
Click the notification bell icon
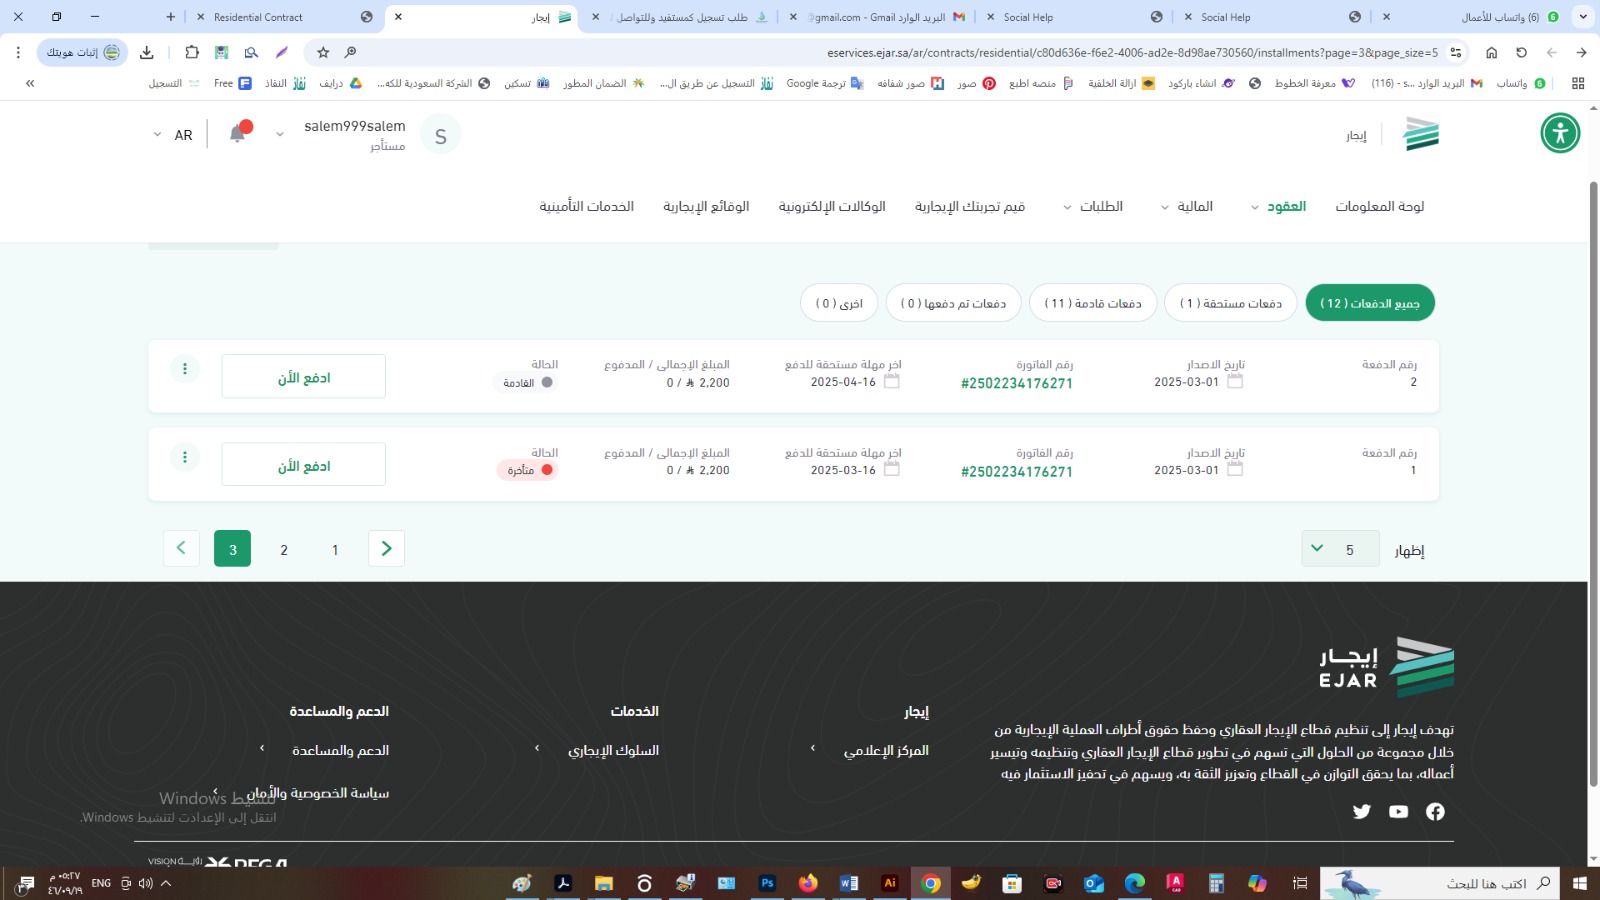(238, 134)
